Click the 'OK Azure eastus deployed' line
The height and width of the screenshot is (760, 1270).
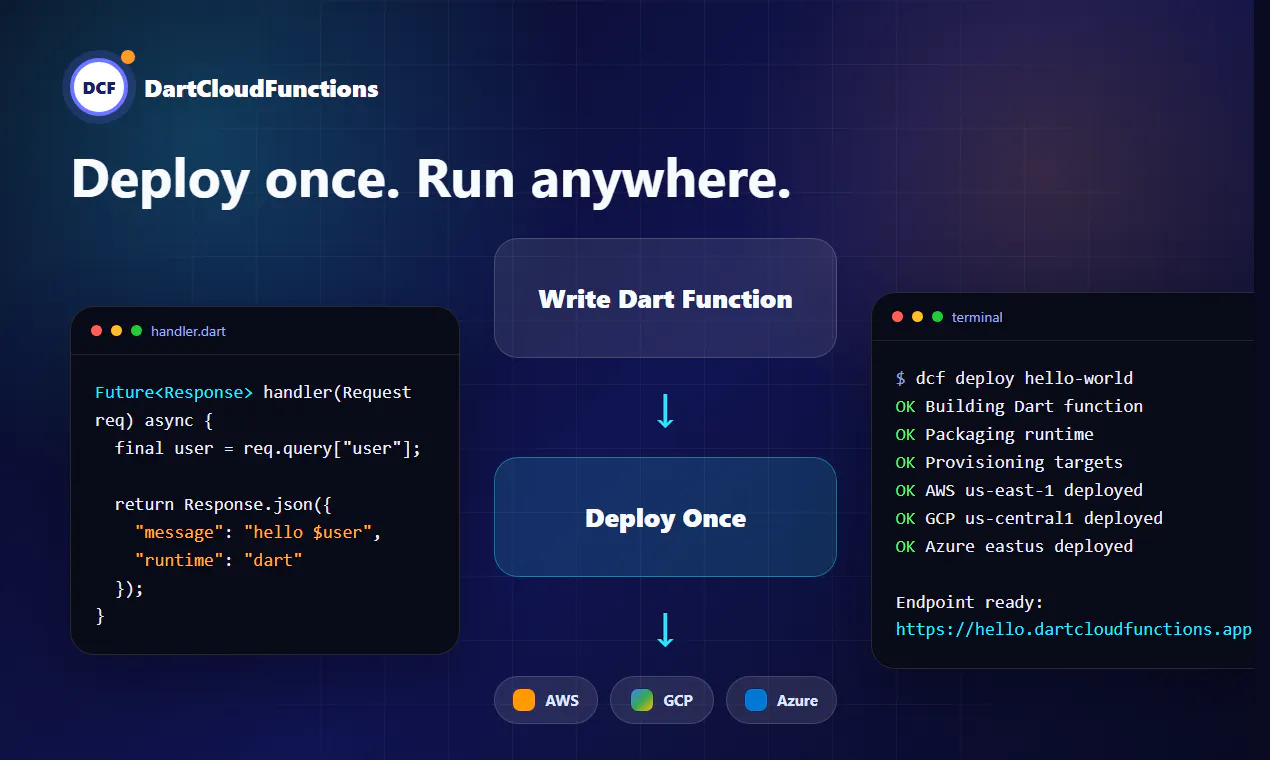tap(1015, 546)
